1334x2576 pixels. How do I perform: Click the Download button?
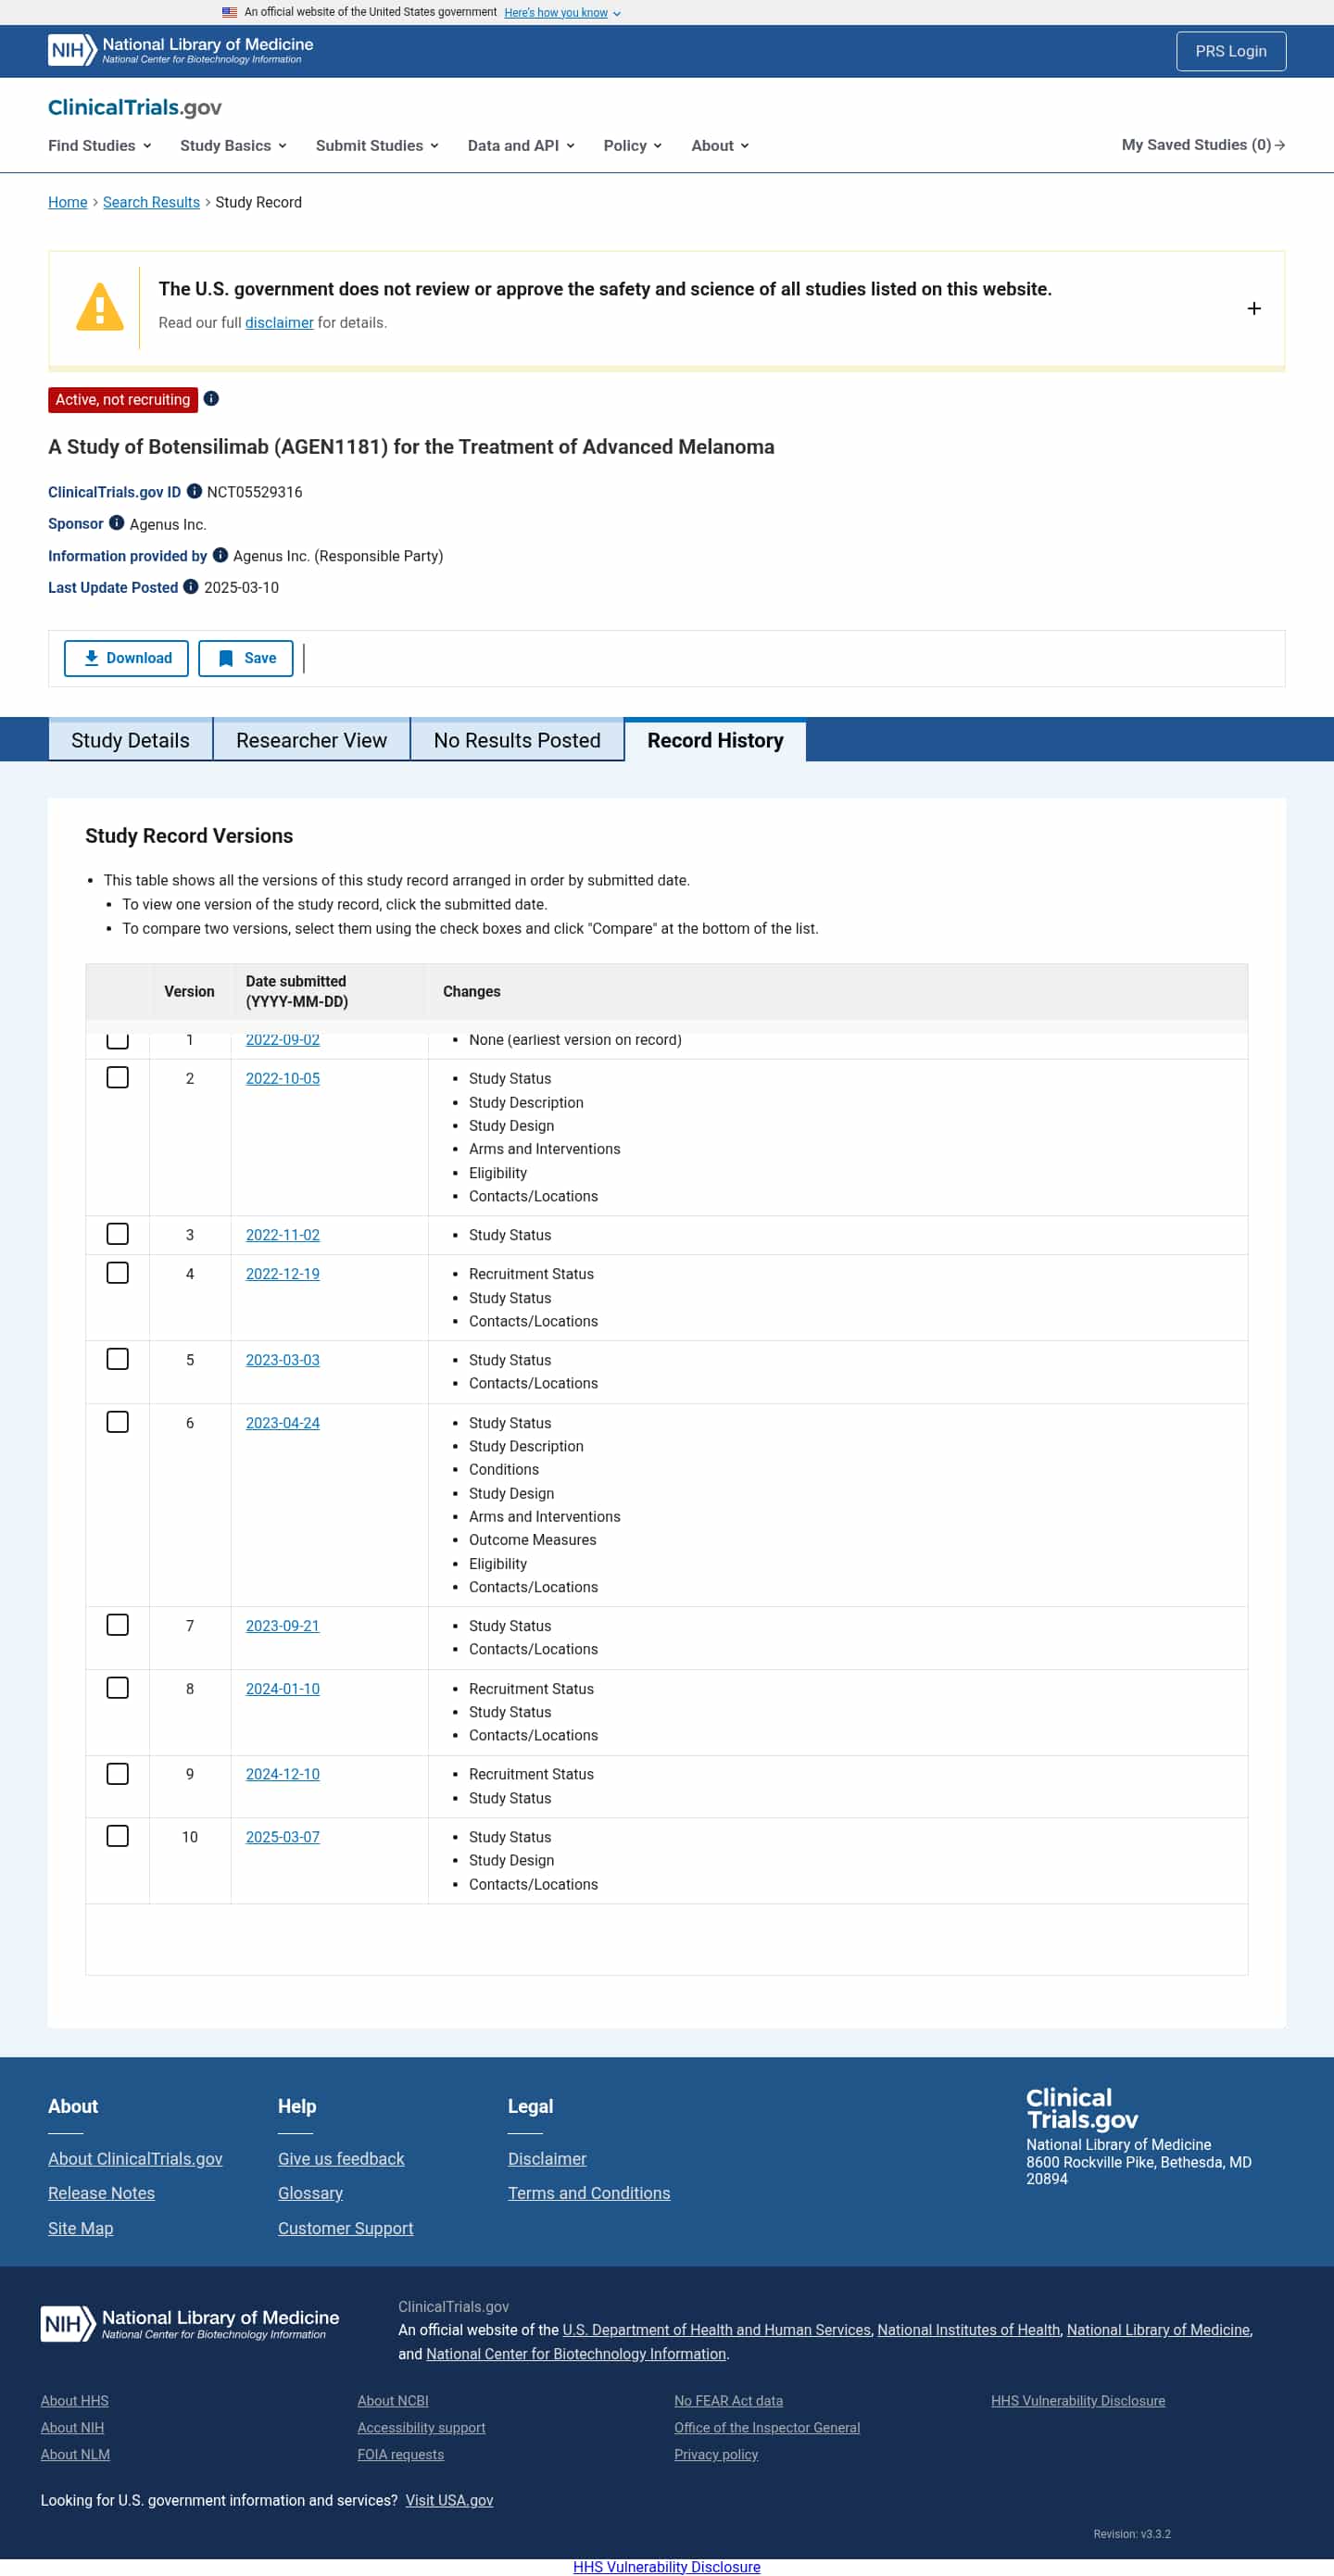pos(126,658)
